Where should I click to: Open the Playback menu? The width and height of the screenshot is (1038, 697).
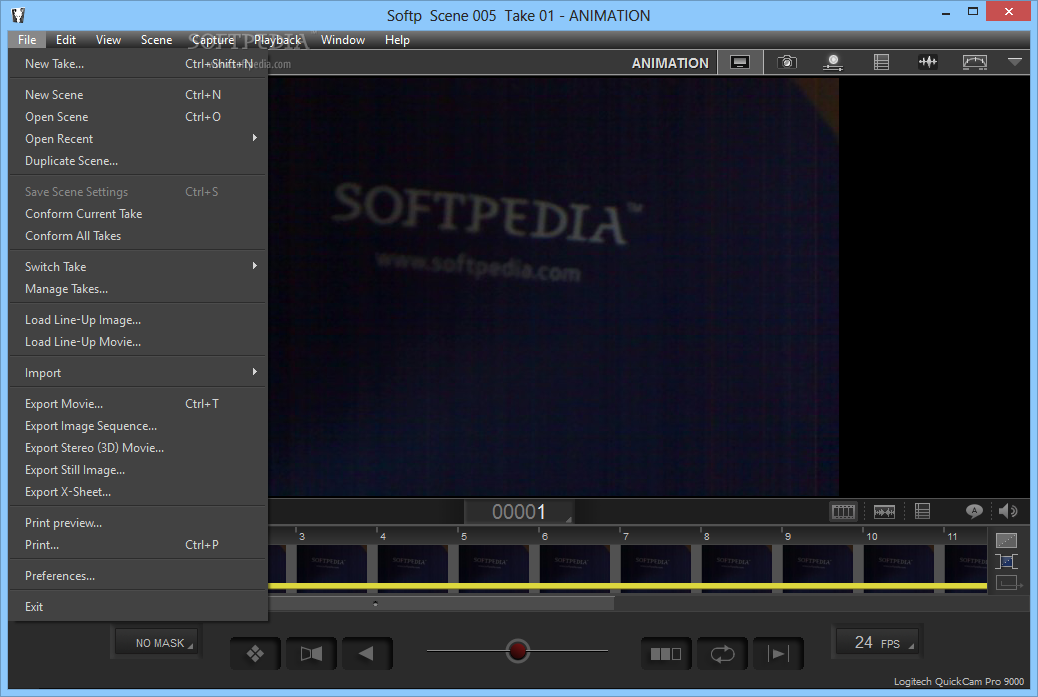click(x=277, y=40)
